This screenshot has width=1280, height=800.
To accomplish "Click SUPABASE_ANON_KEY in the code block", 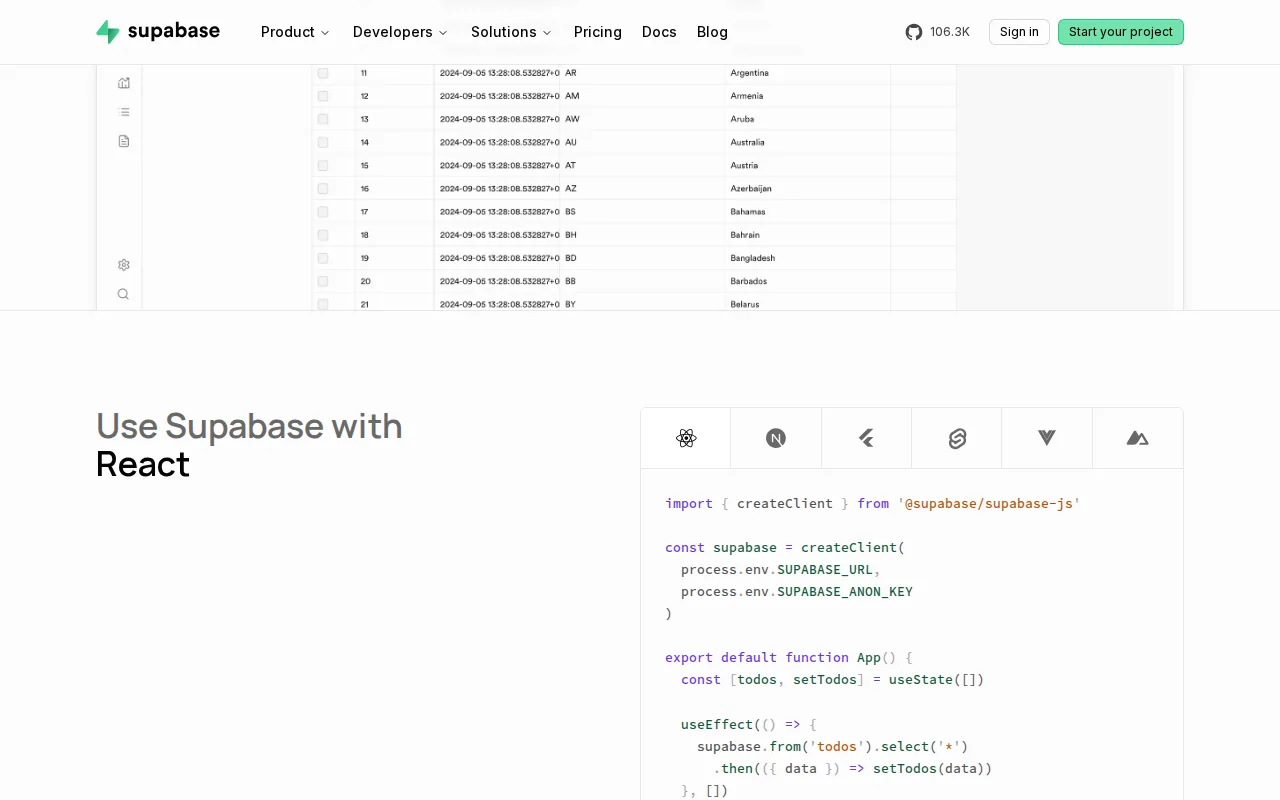I will coord(845,592).
